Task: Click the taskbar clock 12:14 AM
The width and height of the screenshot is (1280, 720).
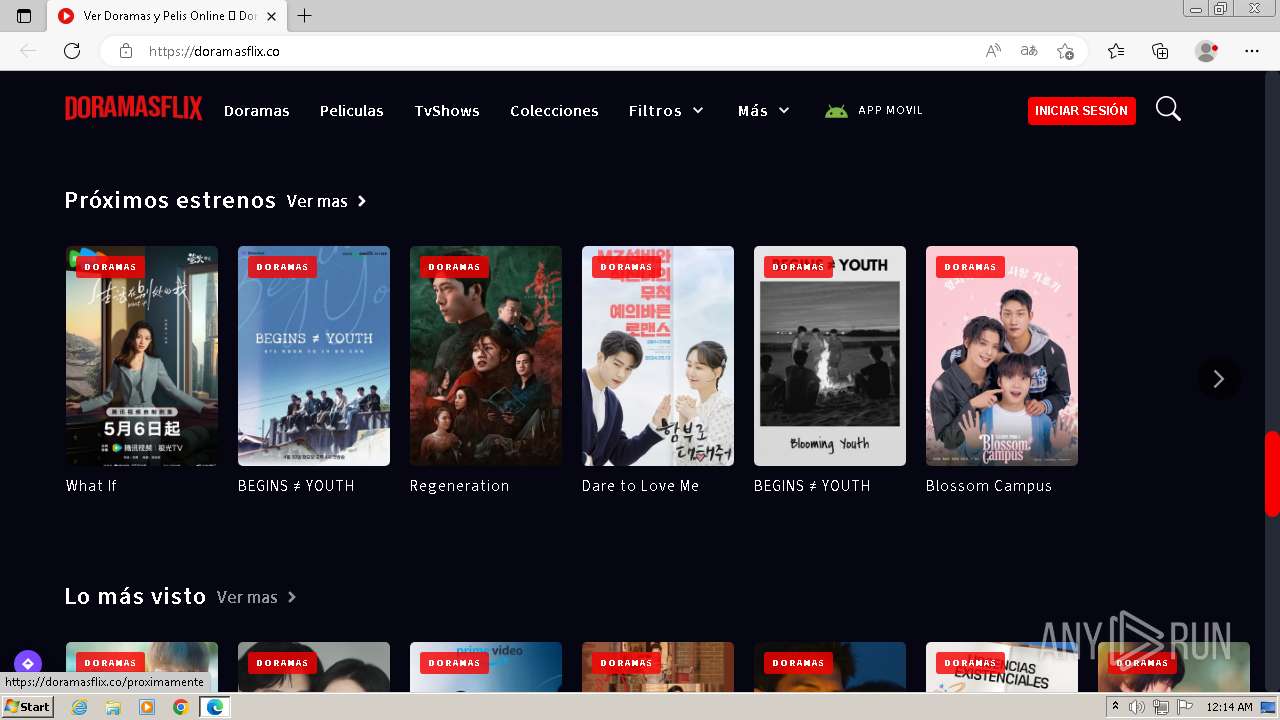Action: pyautogui.click(x=1229, y=707)
